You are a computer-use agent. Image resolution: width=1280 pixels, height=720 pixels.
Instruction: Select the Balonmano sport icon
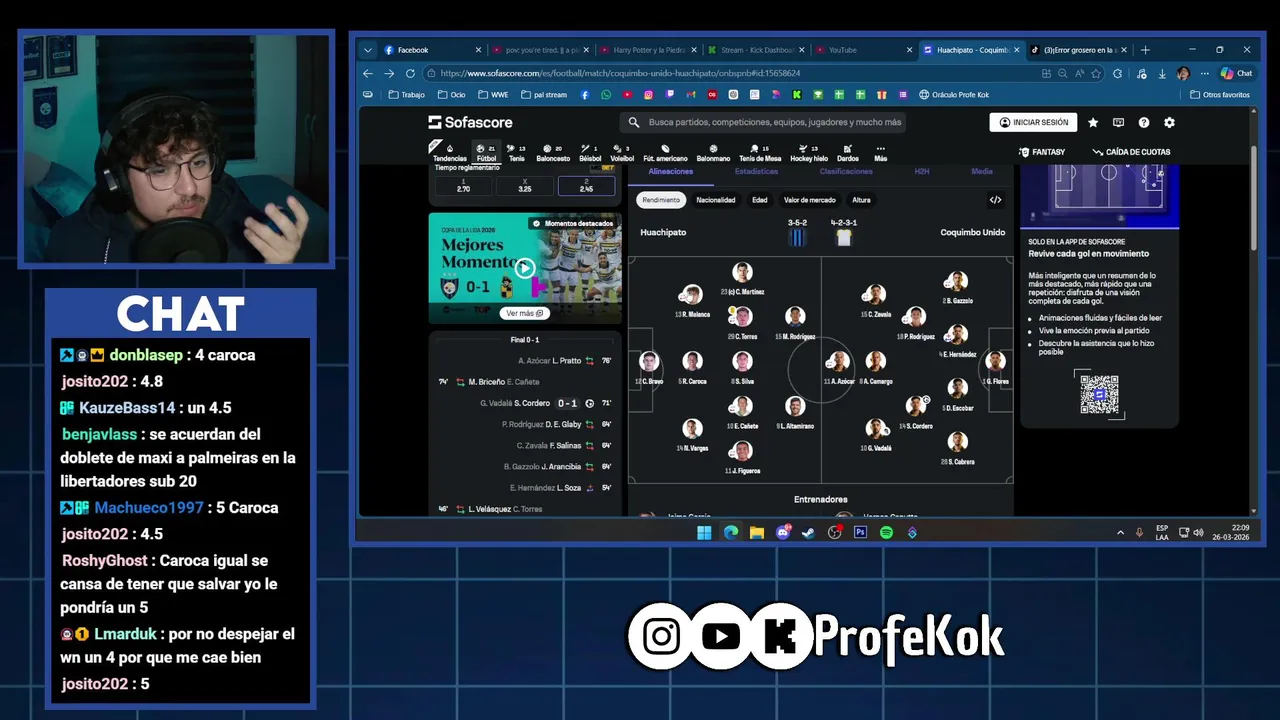pos(713,153)
